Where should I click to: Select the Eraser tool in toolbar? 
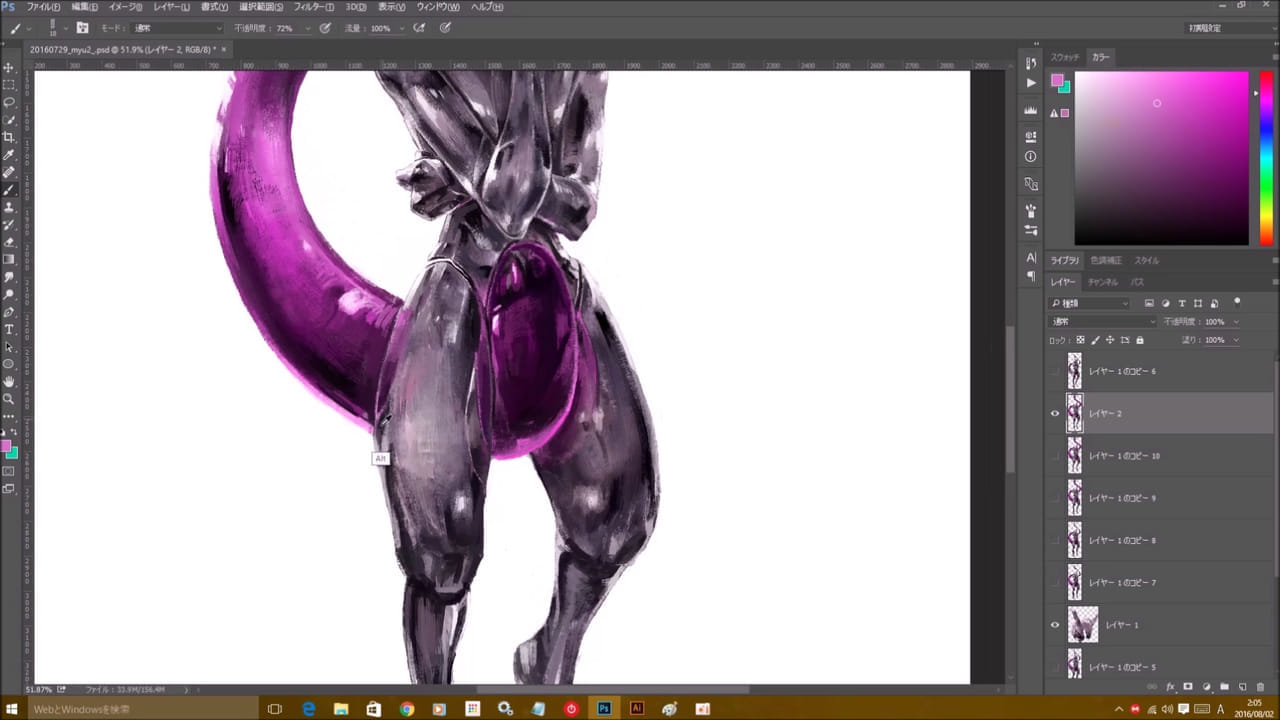tap(9, 241)
